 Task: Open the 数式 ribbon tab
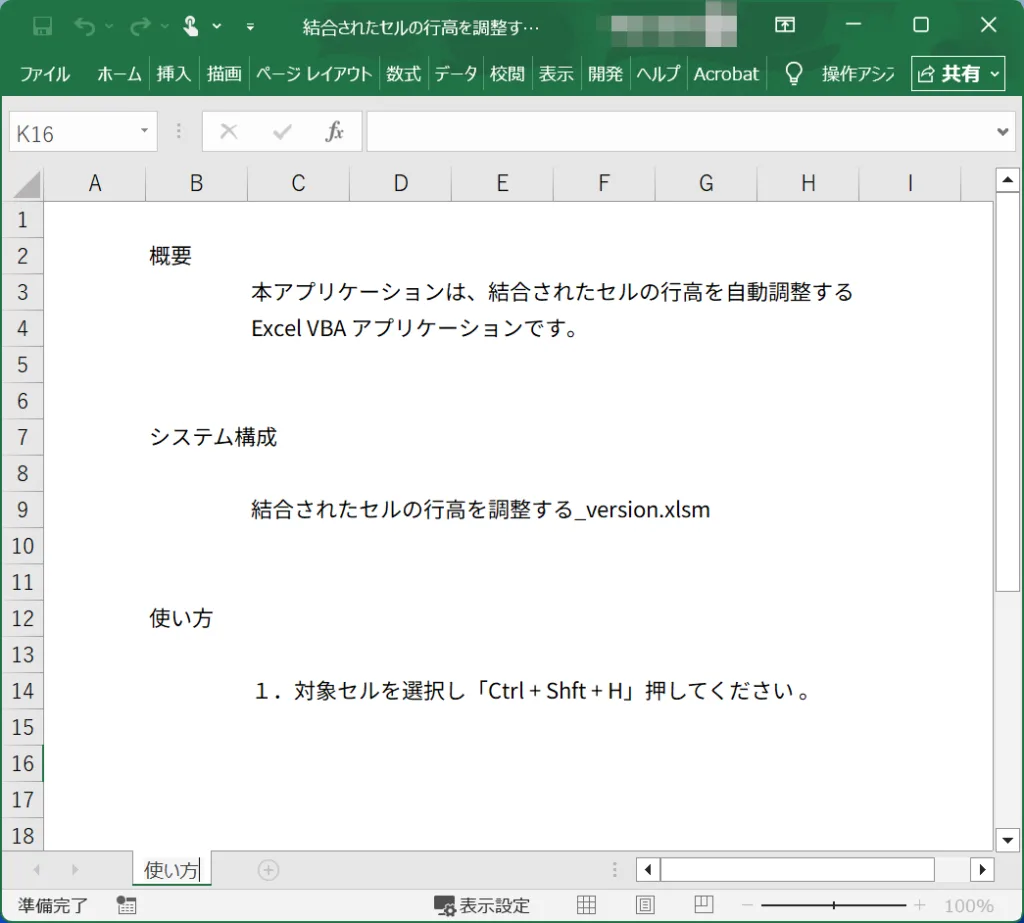coord(403,74)
